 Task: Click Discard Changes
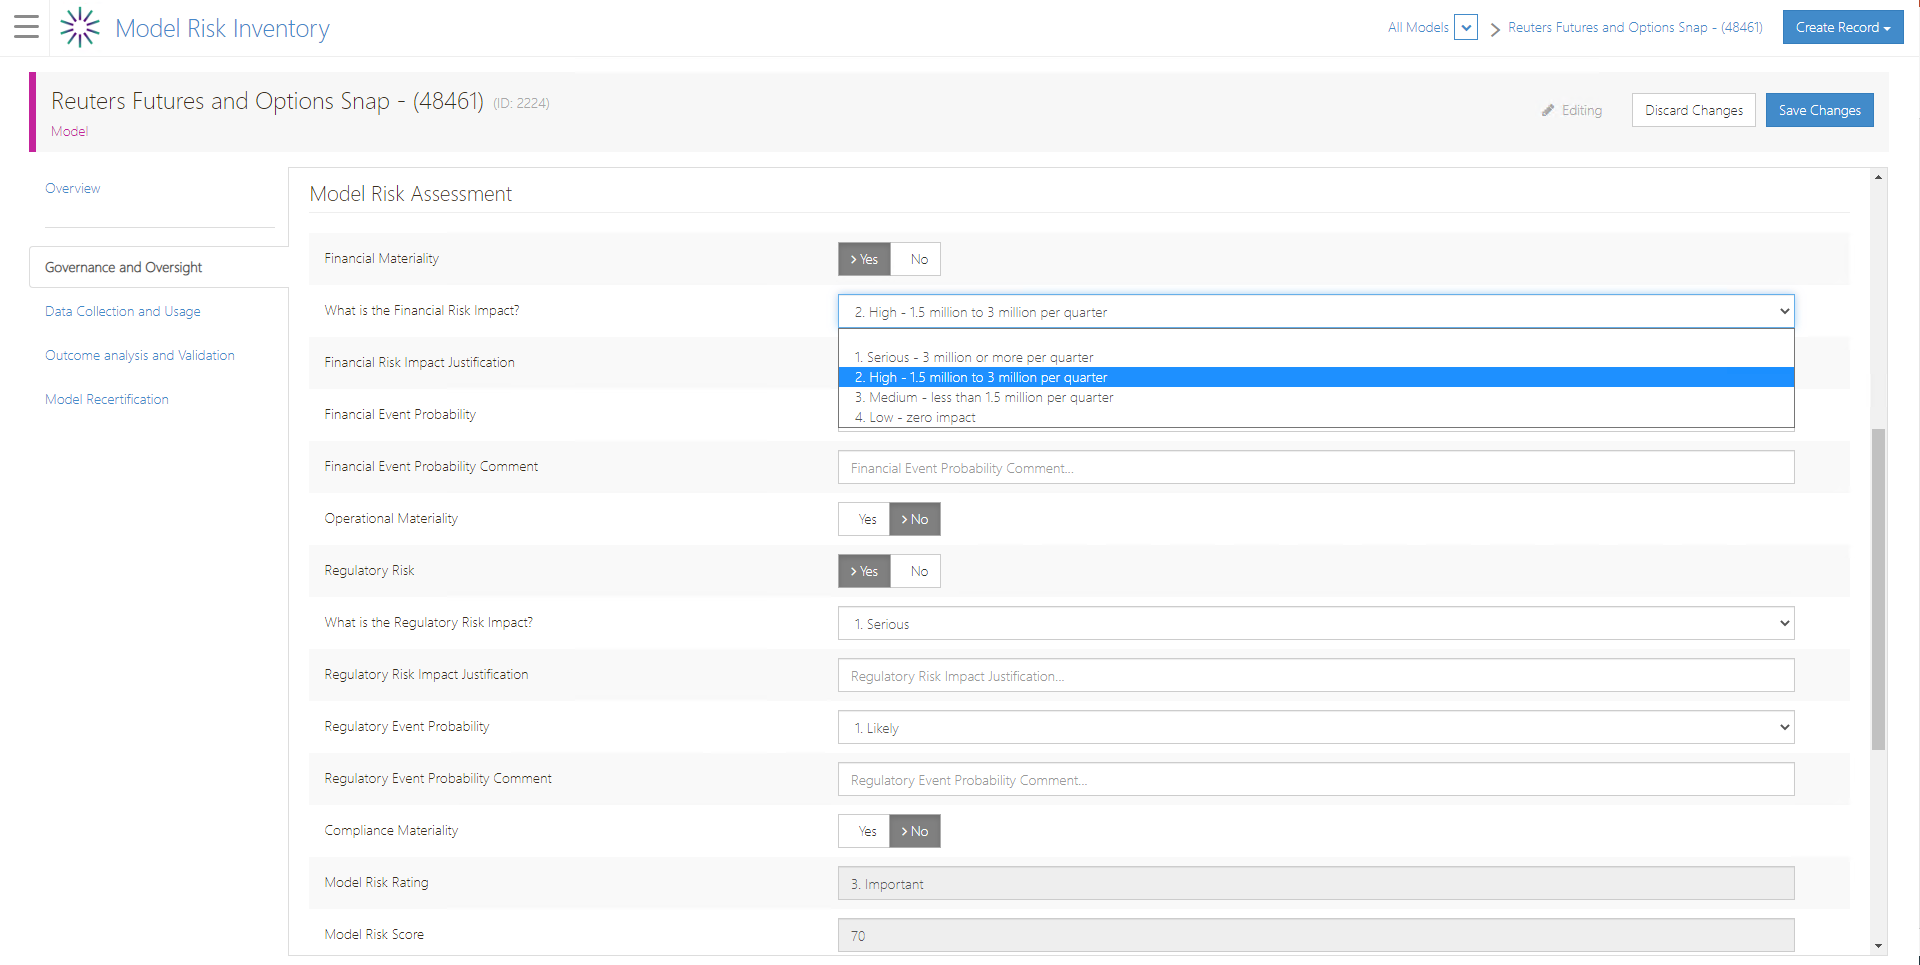pyautogui.click(x=1693, y=110)
